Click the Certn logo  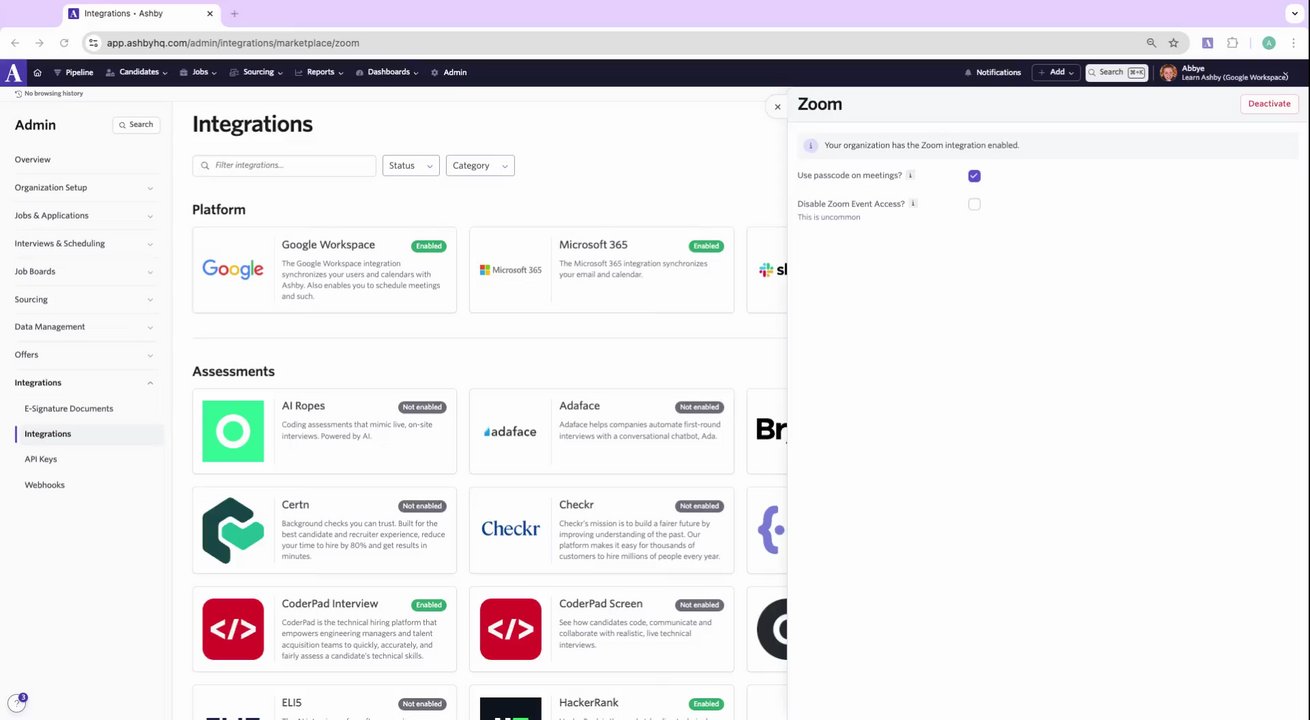[233, 530]
